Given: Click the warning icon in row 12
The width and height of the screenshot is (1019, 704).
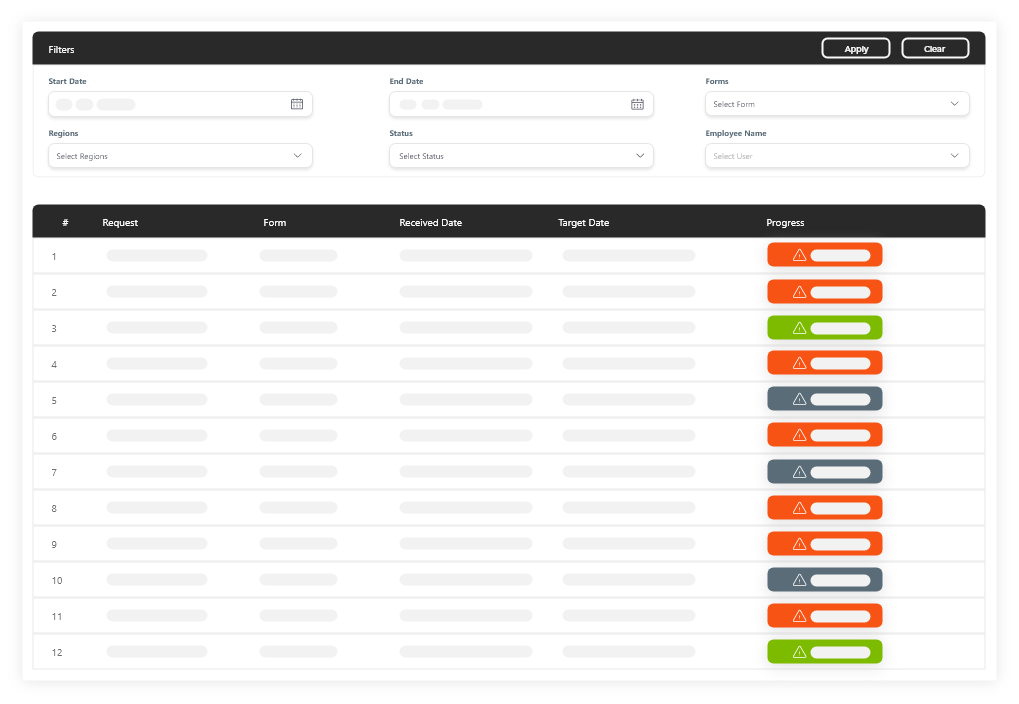Looking at the screenshot, I should click(799, 651).
